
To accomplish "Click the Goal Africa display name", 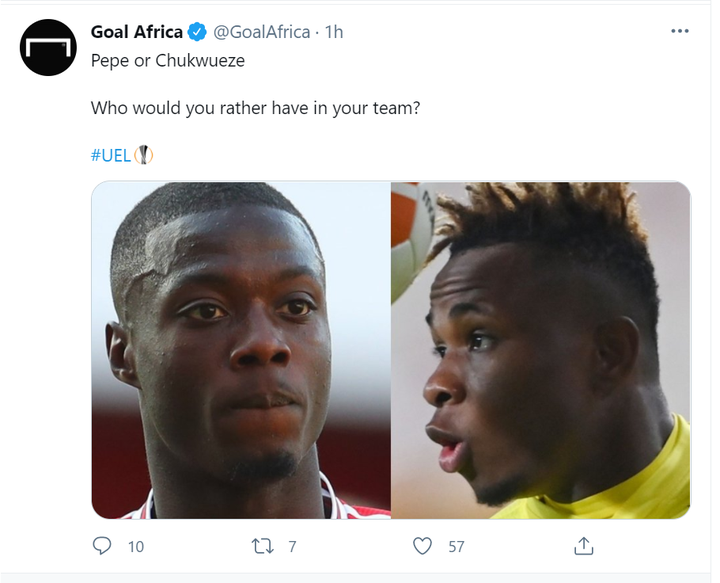I will [x=136, y=32].
